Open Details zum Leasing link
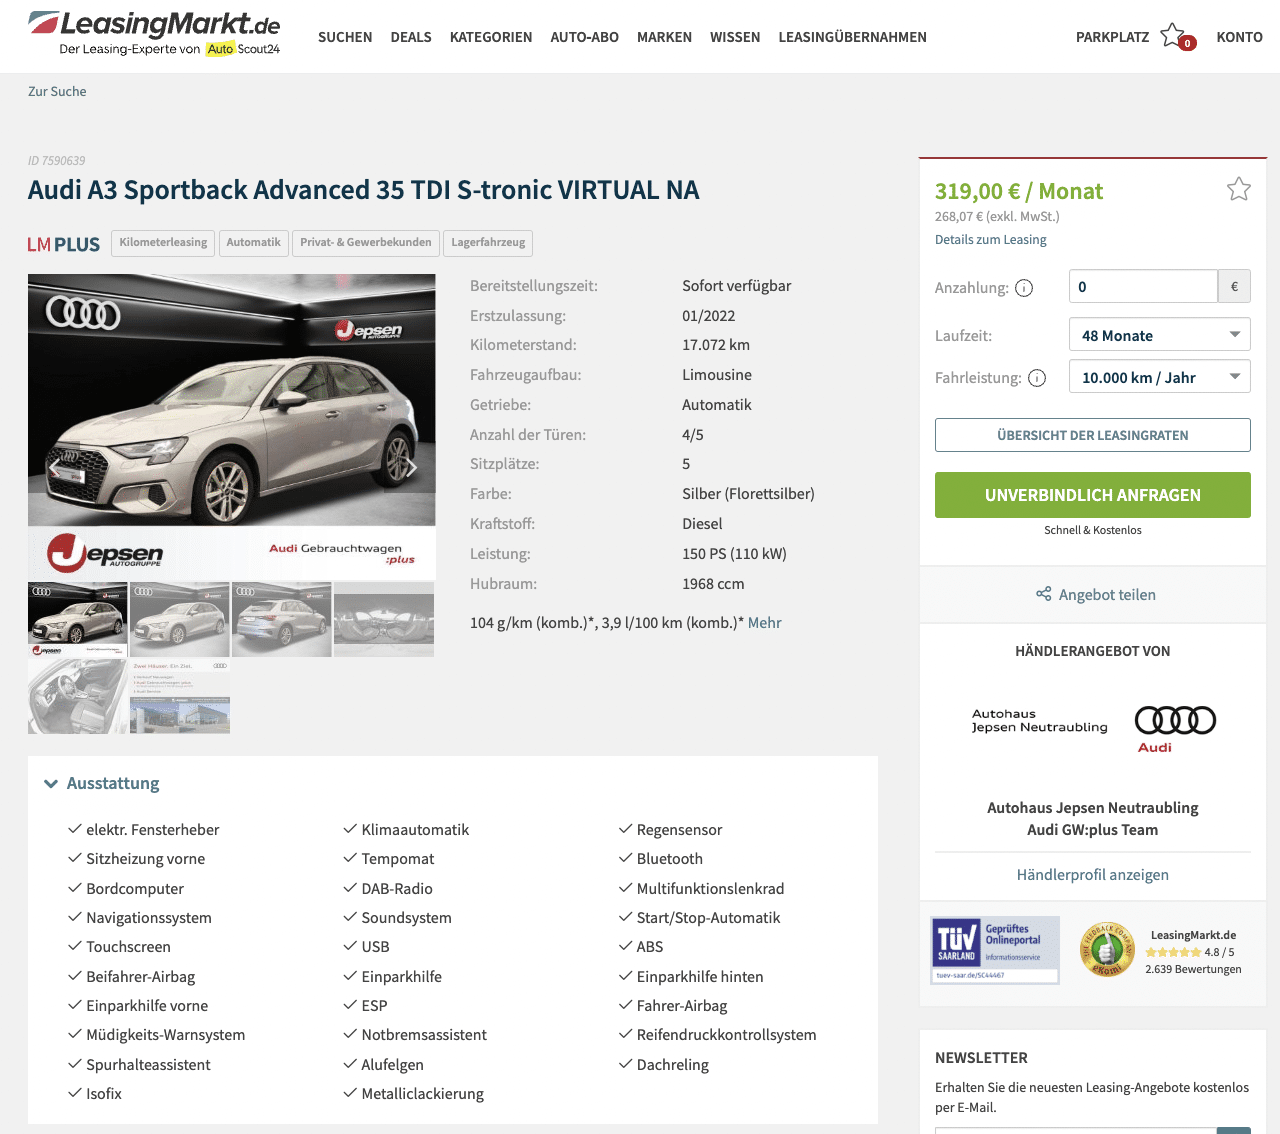 click(x=991, y=240)
